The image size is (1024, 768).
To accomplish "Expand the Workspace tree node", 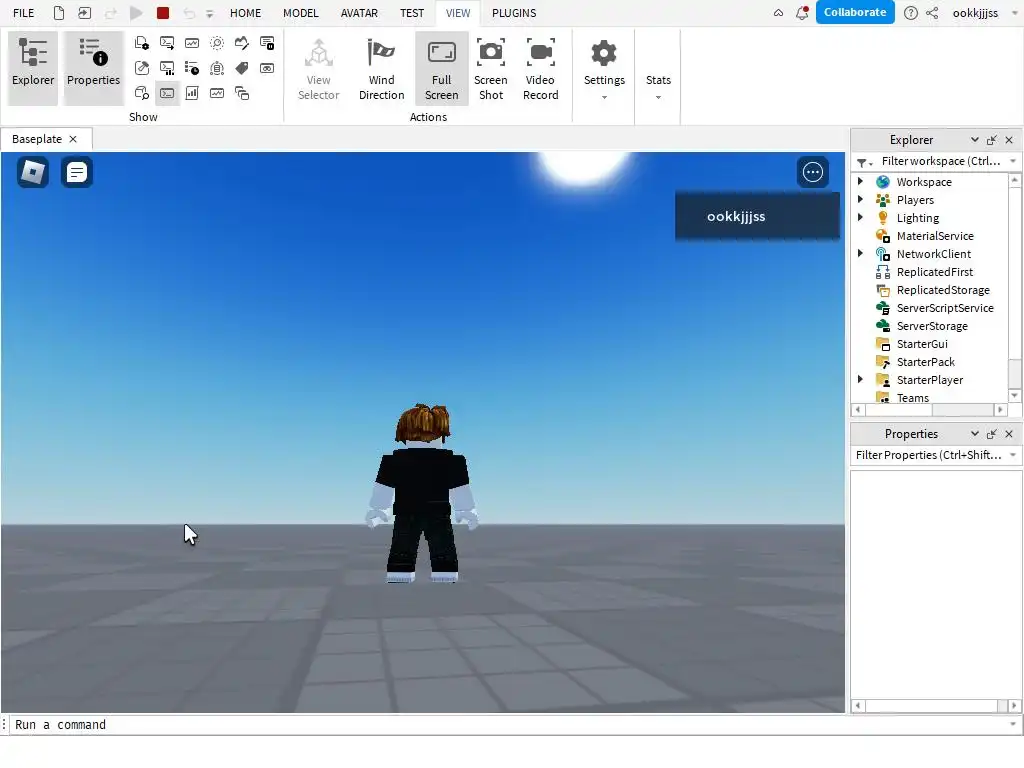I will [x=860, y=182].
